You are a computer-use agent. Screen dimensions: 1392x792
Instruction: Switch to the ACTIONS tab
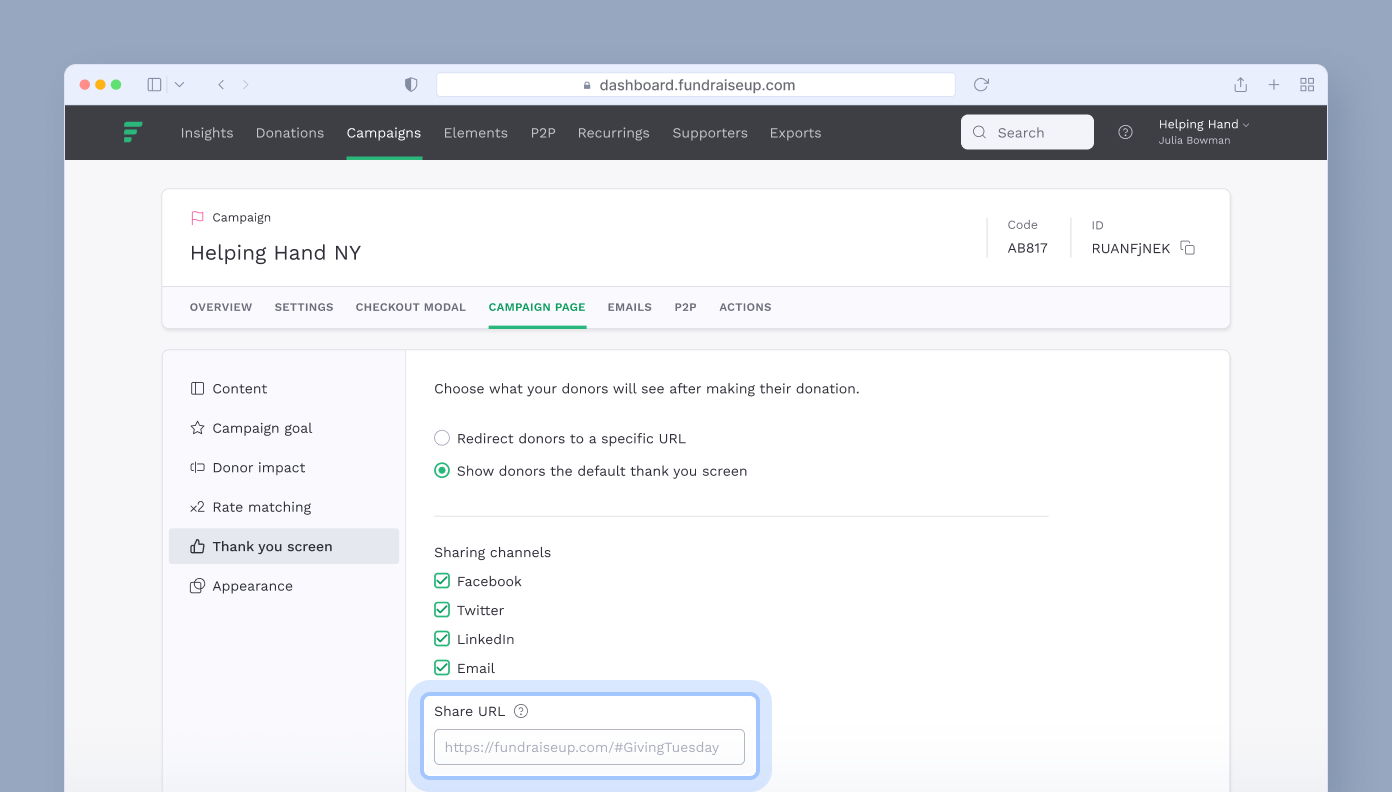pyautogui.click(x=745, y=307)
